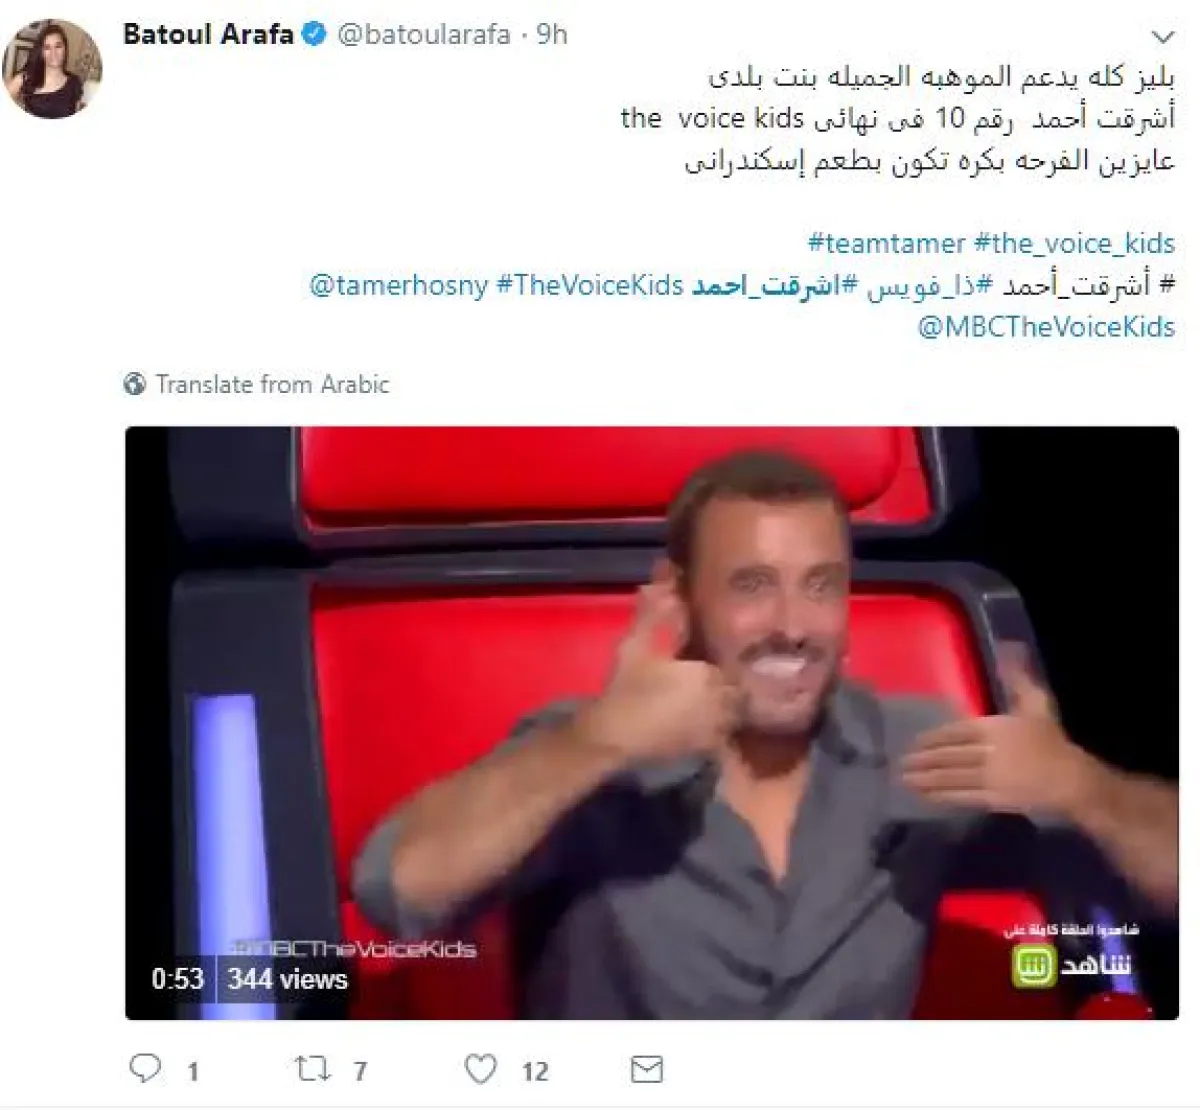This screenshot has height=1110, width=1200.
Task: Open the #TheVoiceKids hashtag
Action: pyautogui.click(x=590, y=286)
